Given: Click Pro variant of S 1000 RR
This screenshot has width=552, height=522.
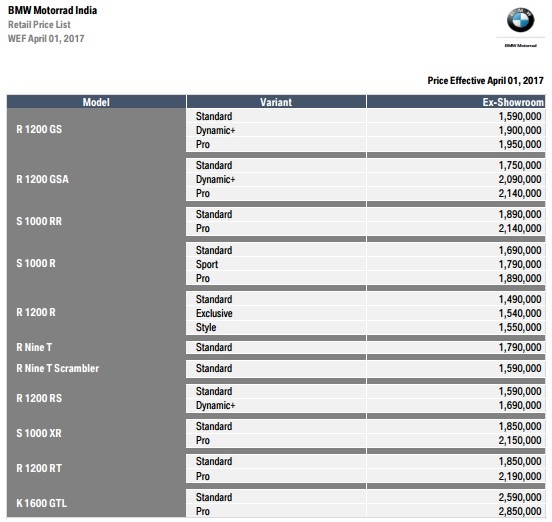Looking at the screenshot, I should click(x=203, y=228).
